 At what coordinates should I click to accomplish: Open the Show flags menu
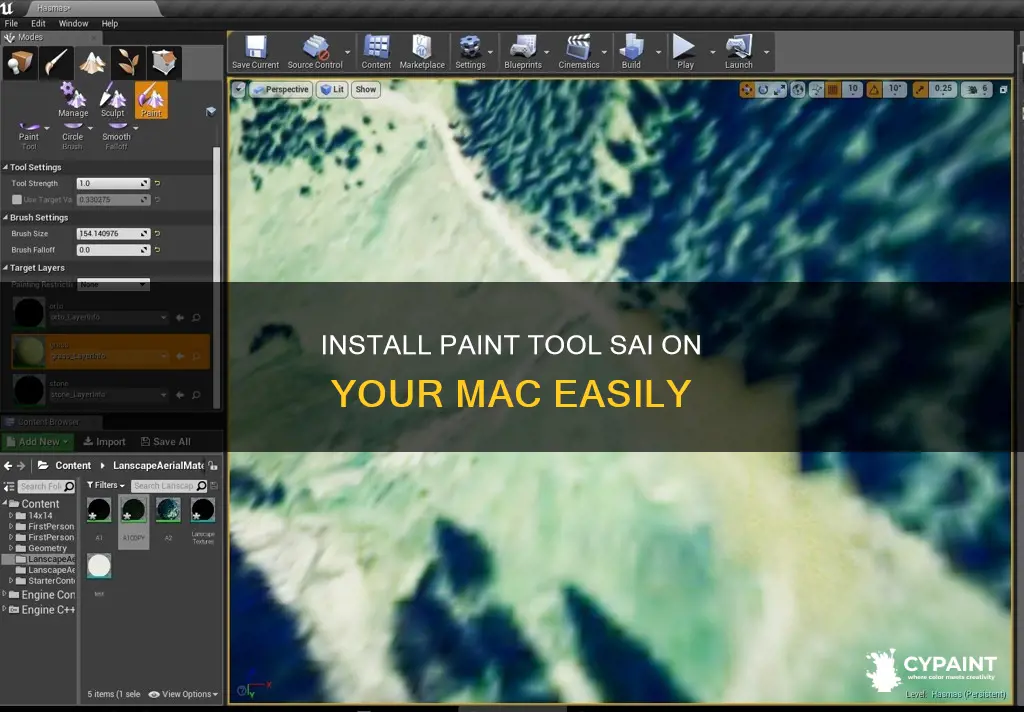366,89
